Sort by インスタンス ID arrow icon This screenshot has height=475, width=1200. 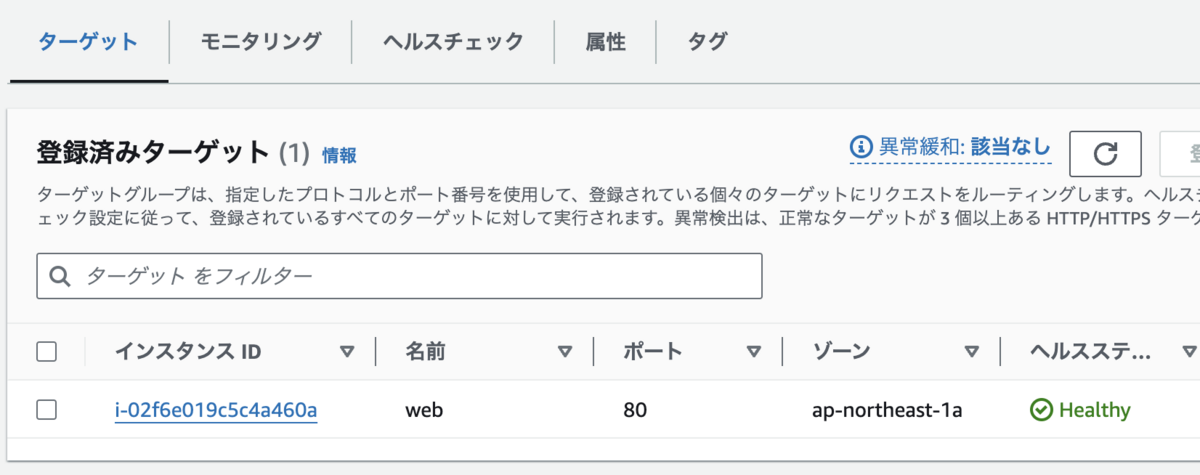point(347,351)
